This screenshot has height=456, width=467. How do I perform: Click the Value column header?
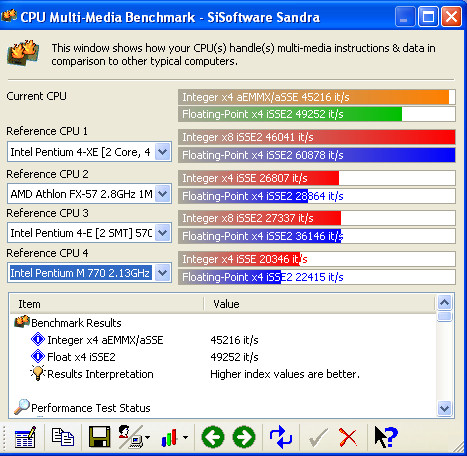pos(319,304)
